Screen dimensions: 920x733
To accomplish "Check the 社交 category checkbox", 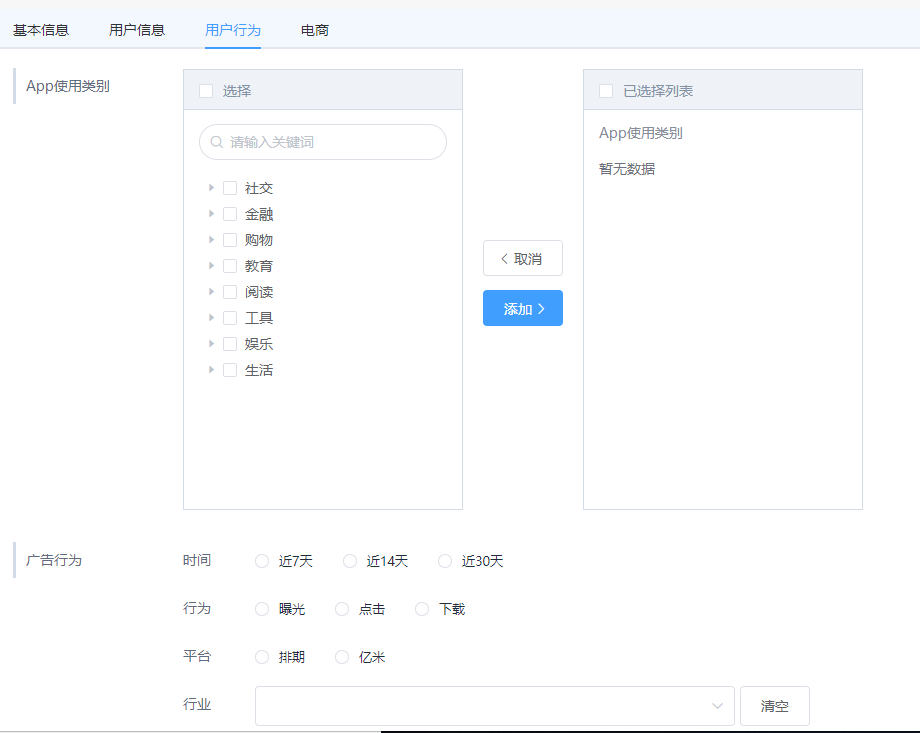I will click(229, 187).
